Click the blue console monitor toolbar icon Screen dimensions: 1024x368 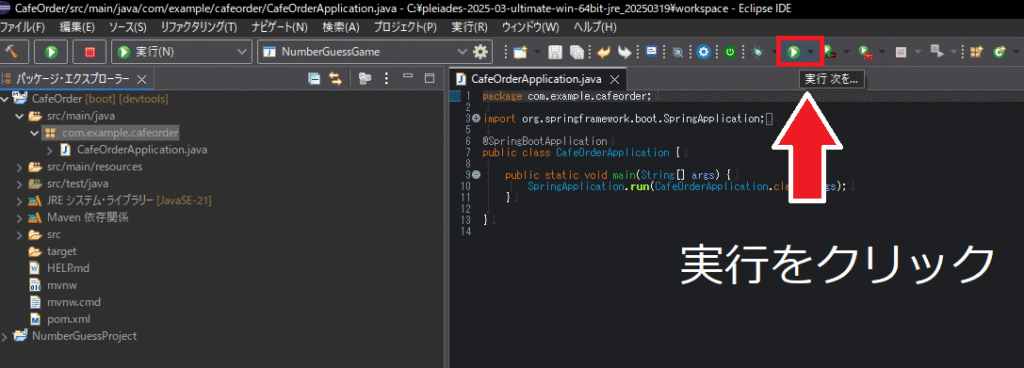[652, 52]
